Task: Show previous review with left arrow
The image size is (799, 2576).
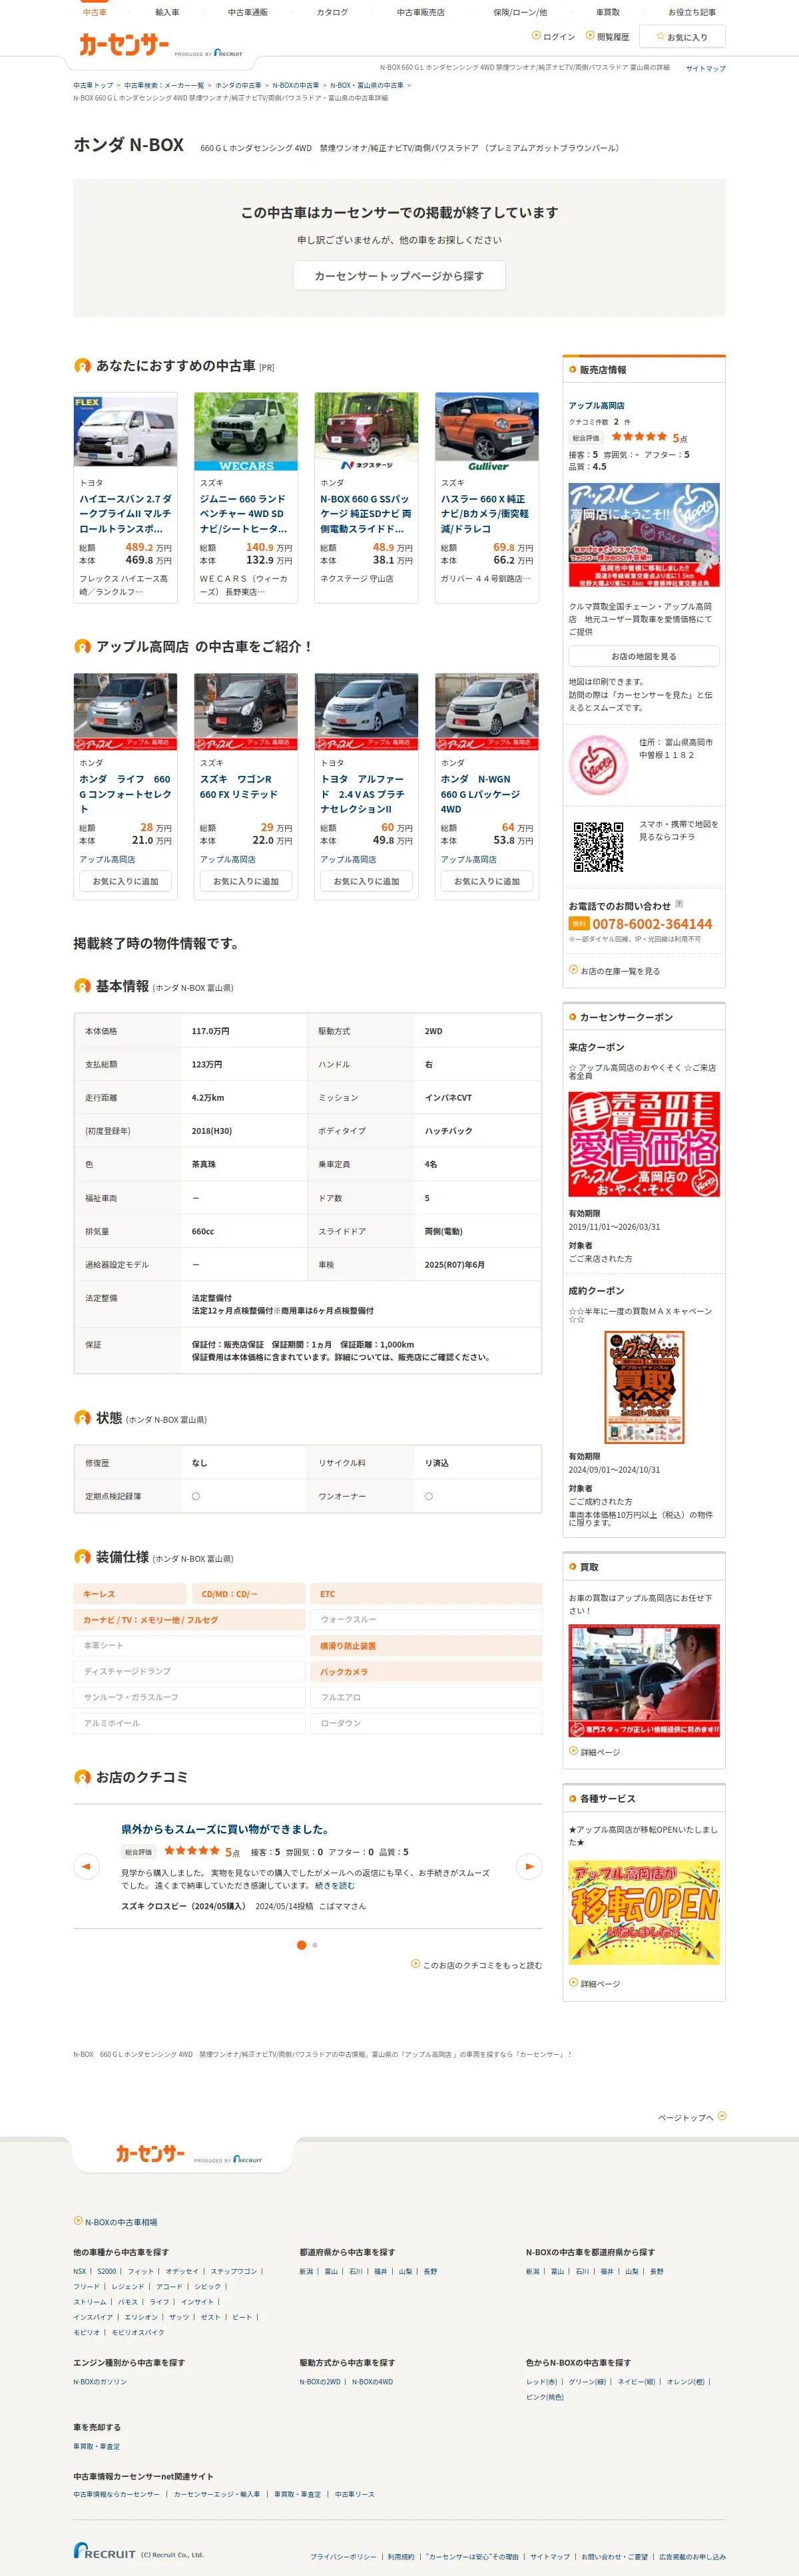Action: pyautogui.click(x=87, y=1866)
